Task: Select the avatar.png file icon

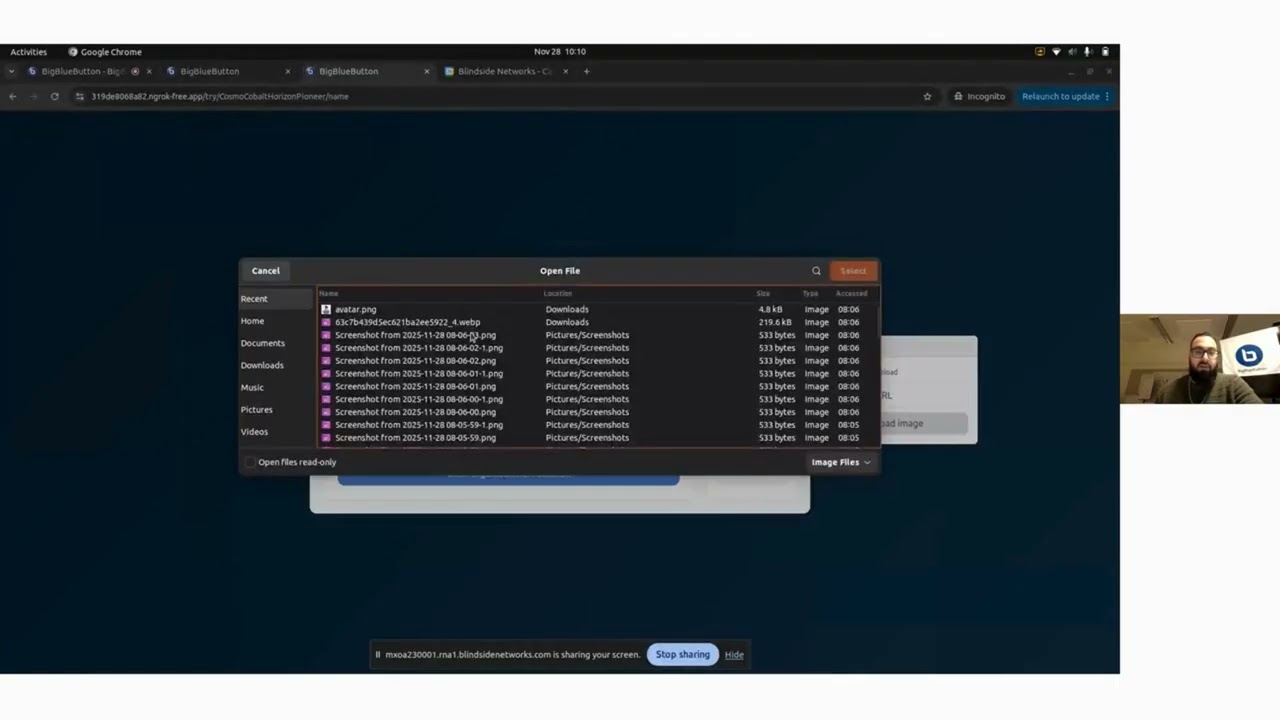Action: coord(326,309)
